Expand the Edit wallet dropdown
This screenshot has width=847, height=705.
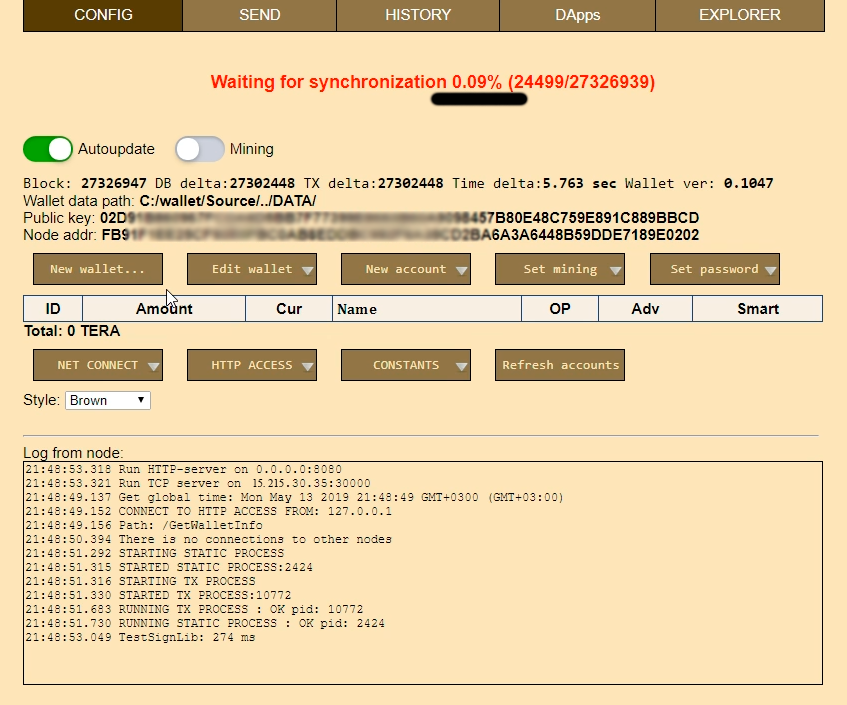(252, 269)
